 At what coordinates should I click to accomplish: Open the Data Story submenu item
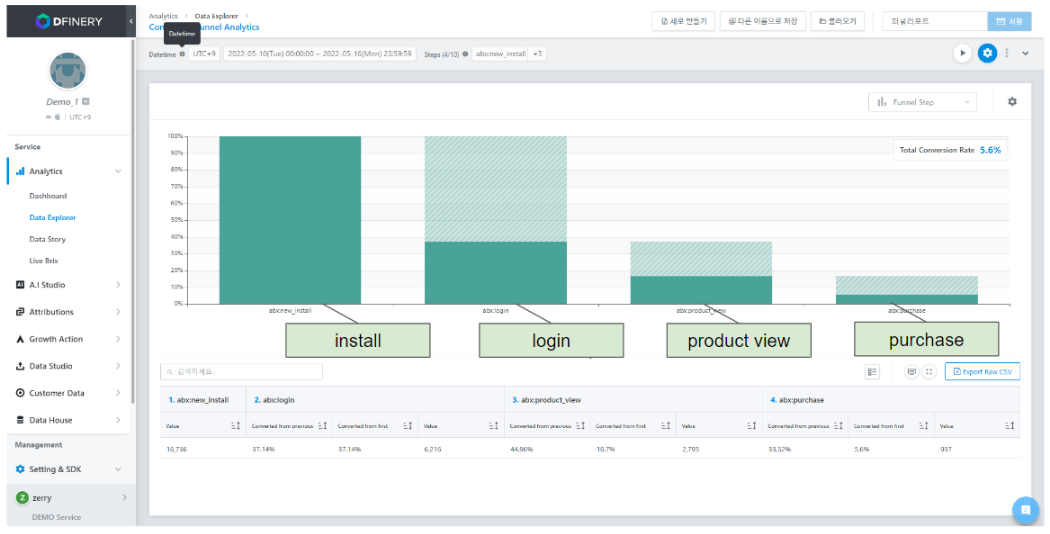tap(48, 239)
